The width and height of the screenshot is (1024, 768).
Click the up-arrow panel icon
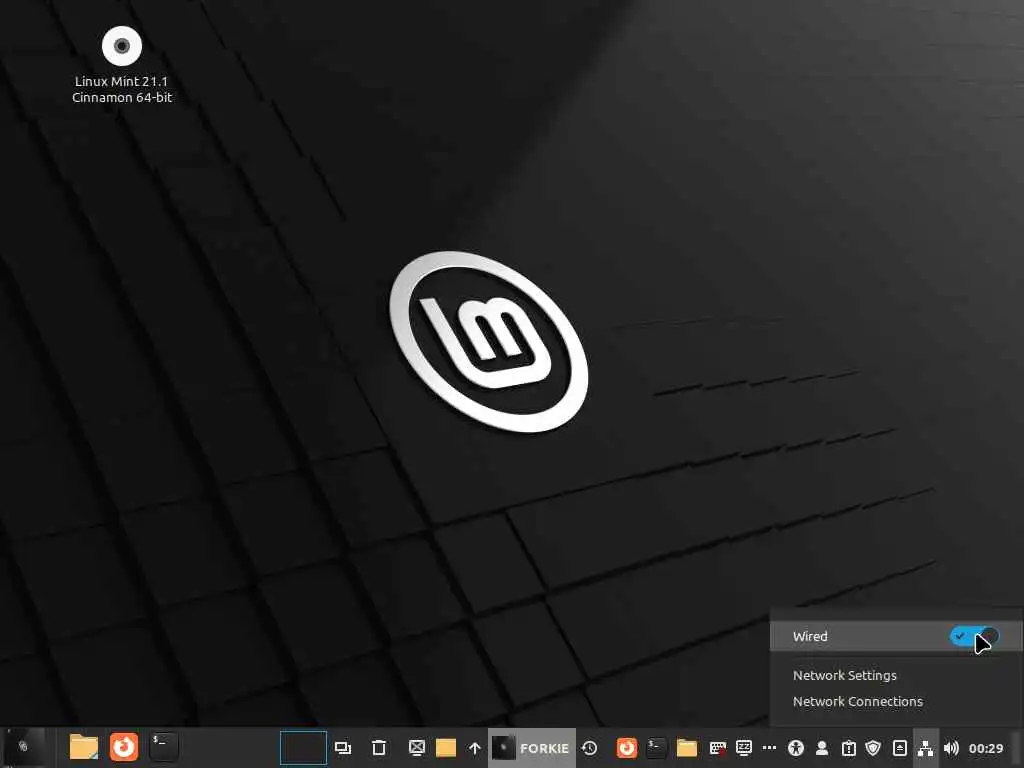click(475, 748)
